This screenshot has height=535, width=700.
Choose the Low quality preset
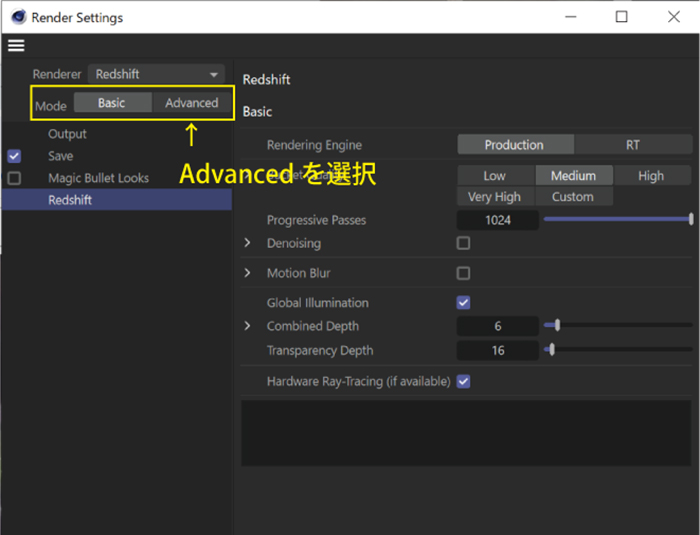coord(494,175)
